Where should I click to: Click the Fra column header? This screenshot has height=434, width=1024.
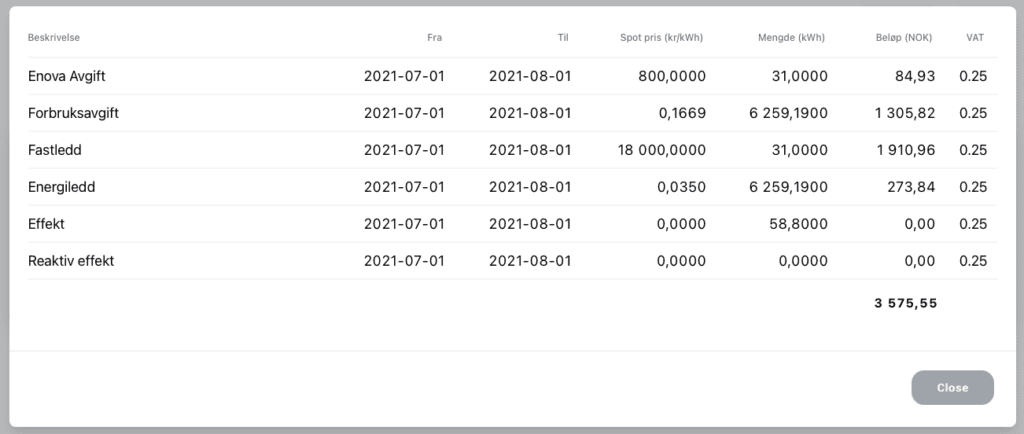tap(434, 38)
